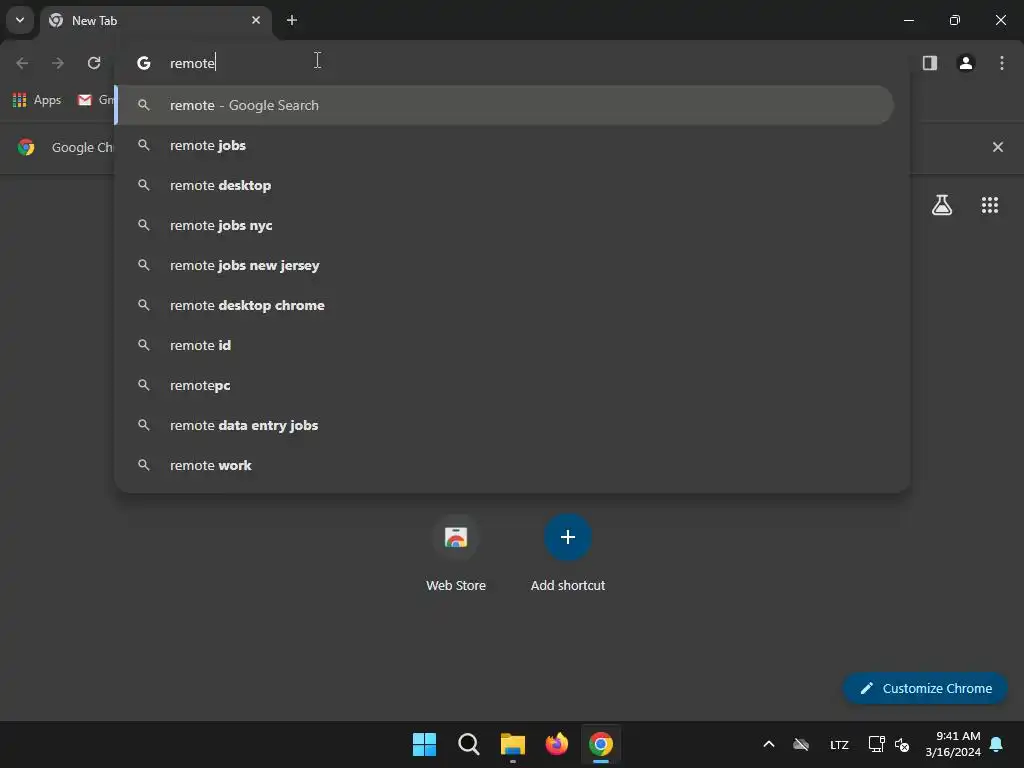This screenshot has height=768, width=1024.
Task: Click the Add shortcut button
Action: pos(568,554)
